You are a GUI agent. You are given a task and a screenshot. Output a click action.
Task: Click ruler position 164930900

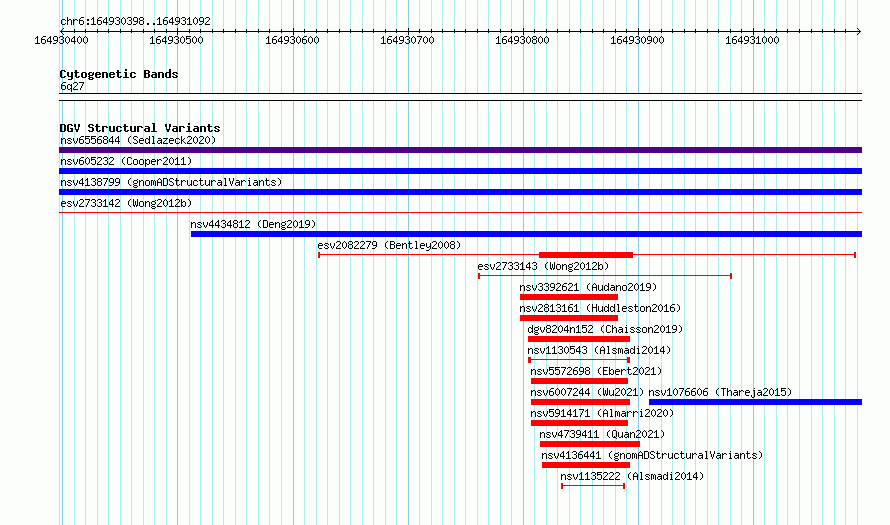[637, 40]
